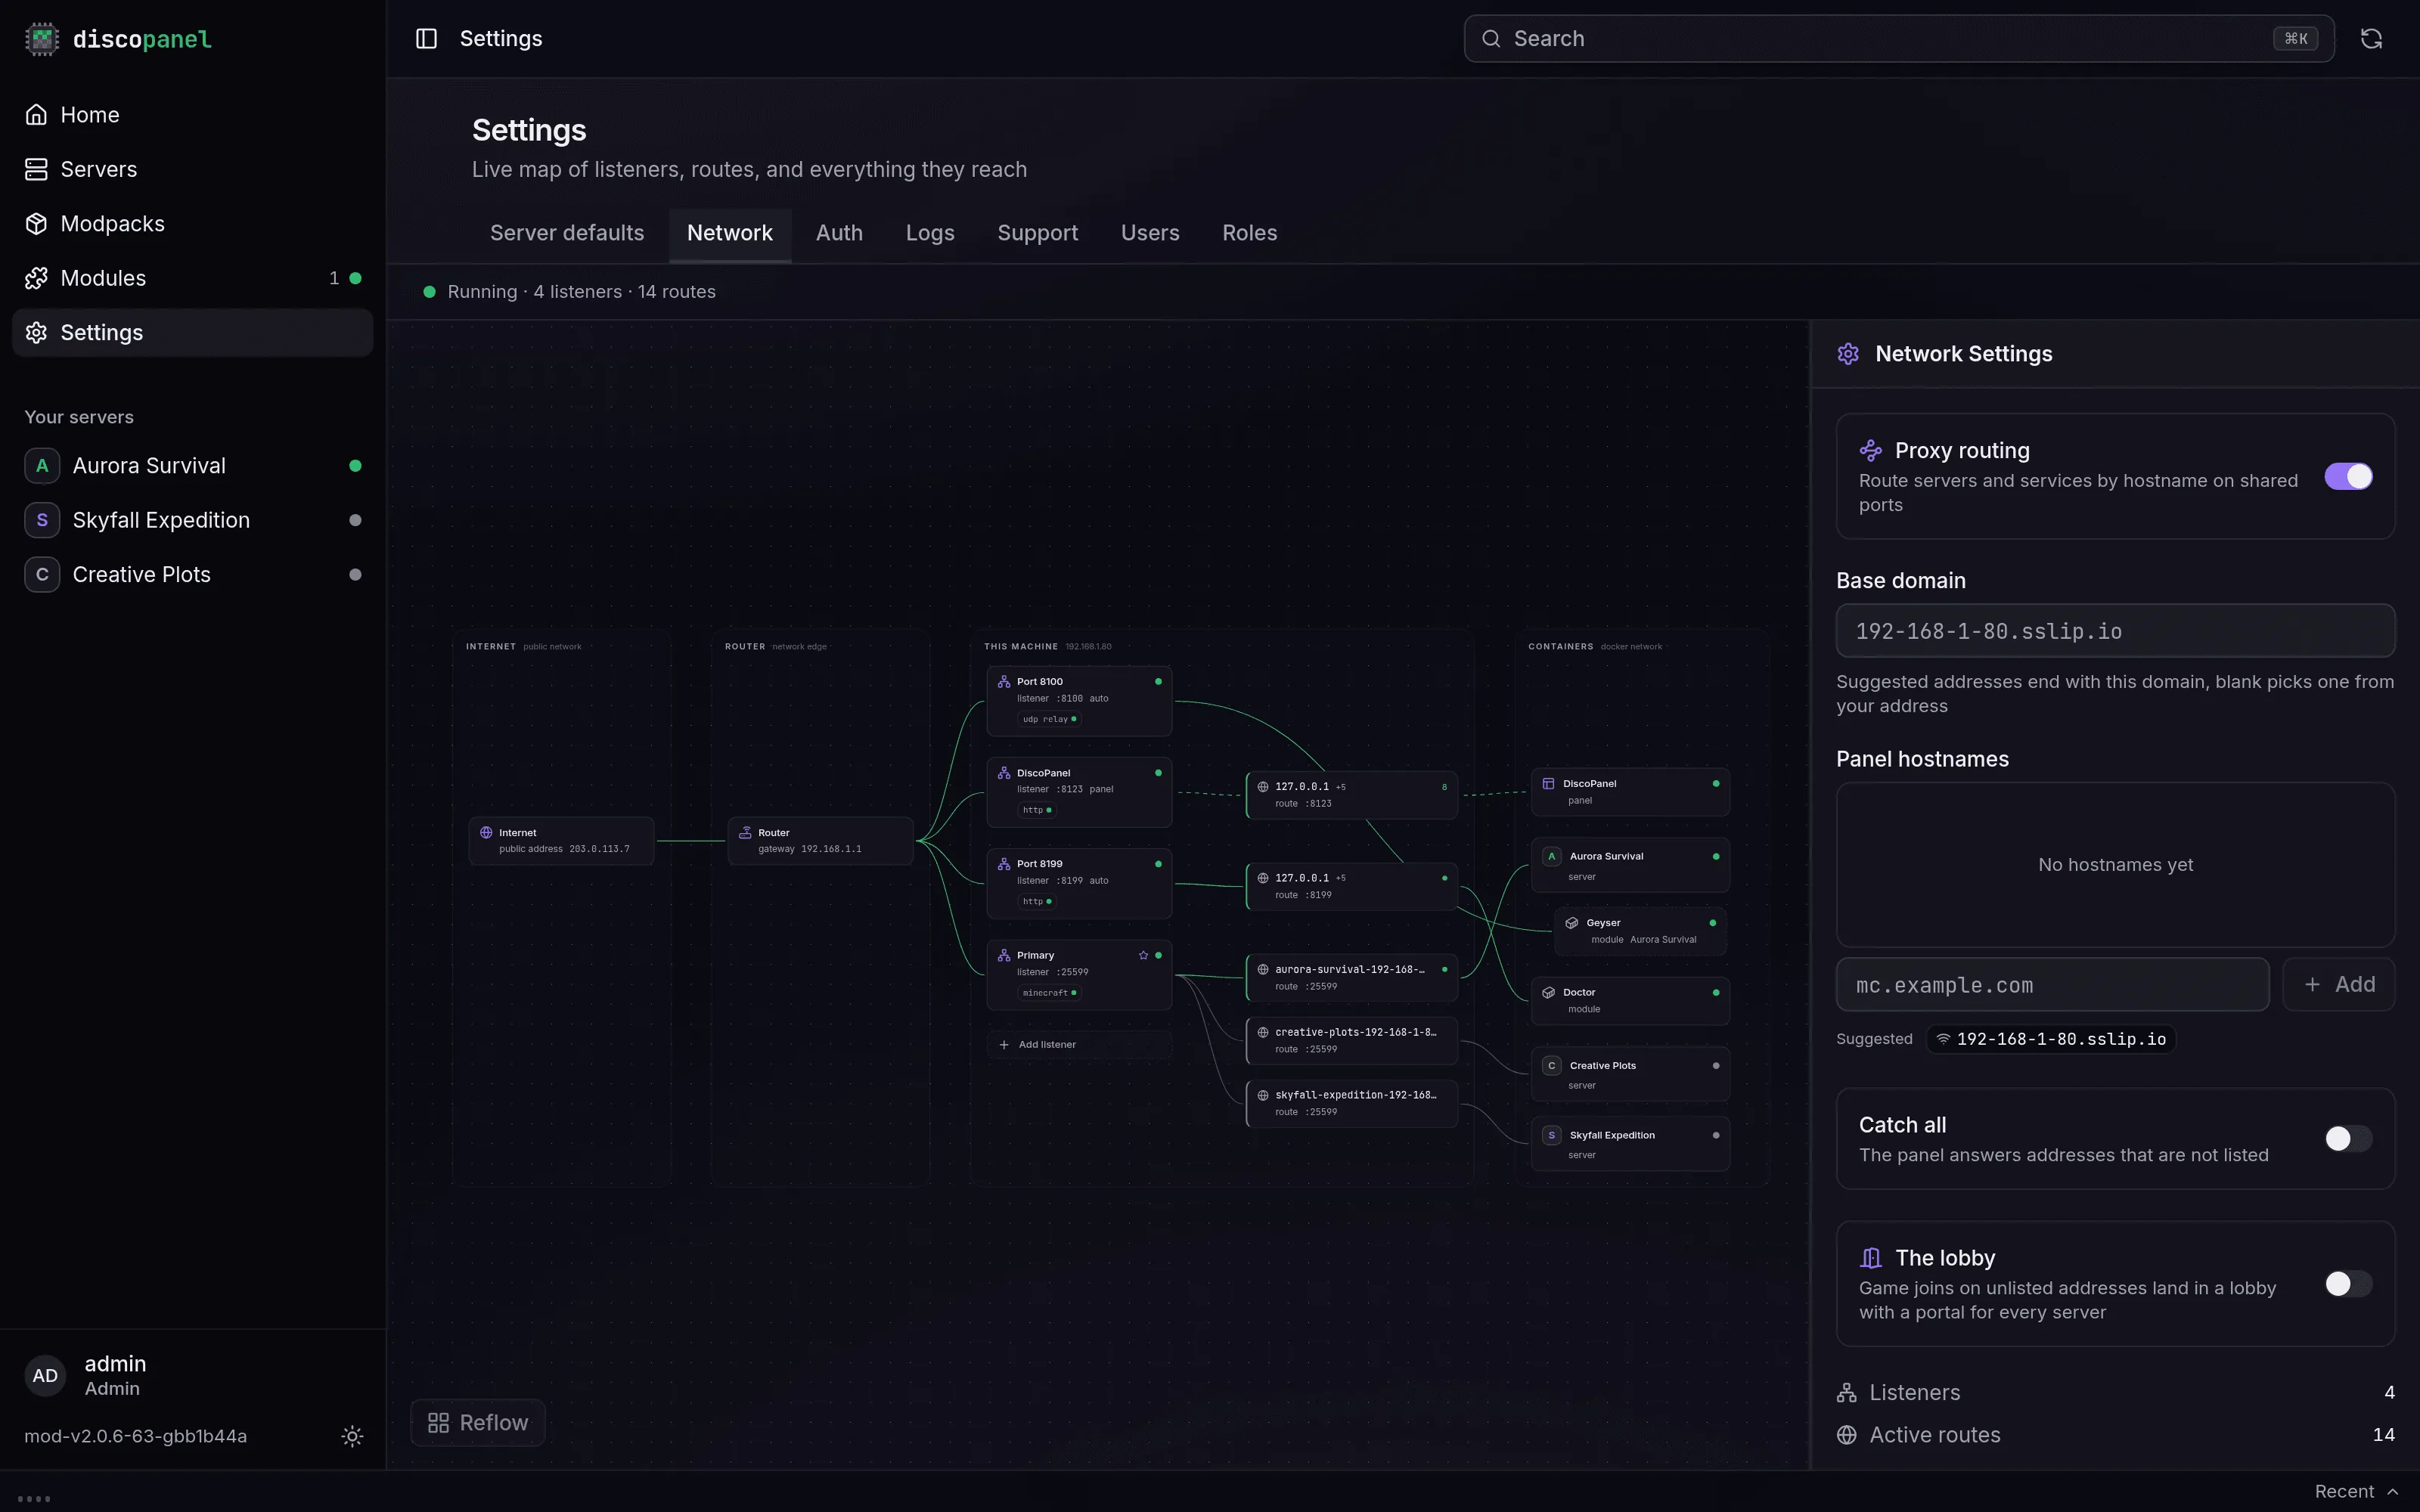The image size is (2420, 1512).
Task: Click the 'Running · 4 listeners · 14 routes' status
Action: tap(570, 292)
